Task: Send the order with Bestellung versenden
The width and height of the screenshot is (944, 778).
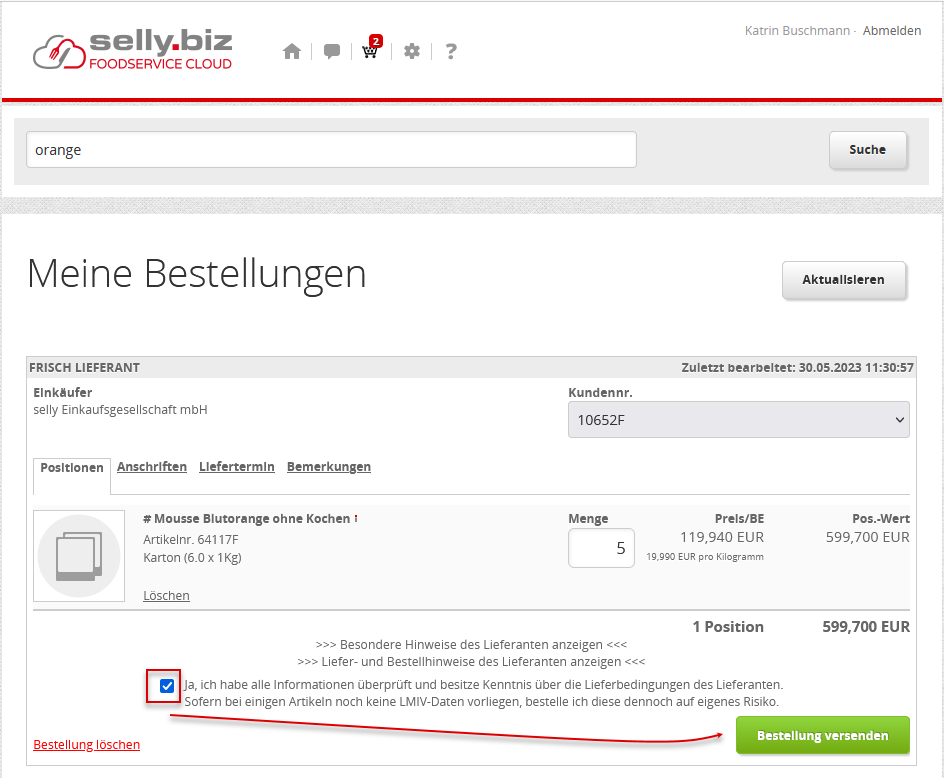Action: pos(822,735)
